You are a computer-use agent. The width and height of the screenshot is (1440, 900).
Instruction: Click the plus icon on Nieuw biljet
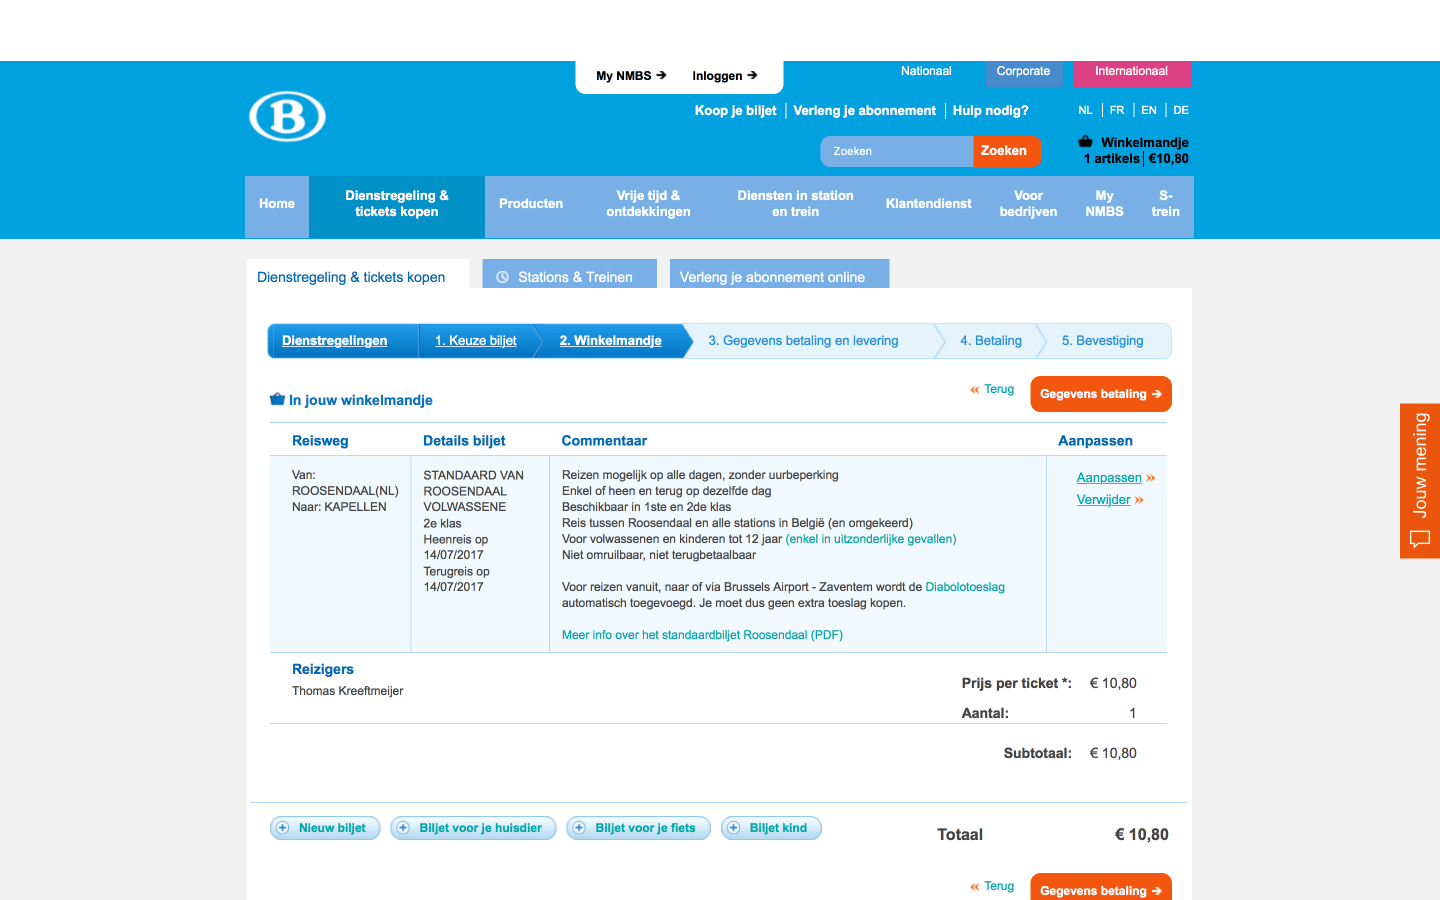(283, 828)
